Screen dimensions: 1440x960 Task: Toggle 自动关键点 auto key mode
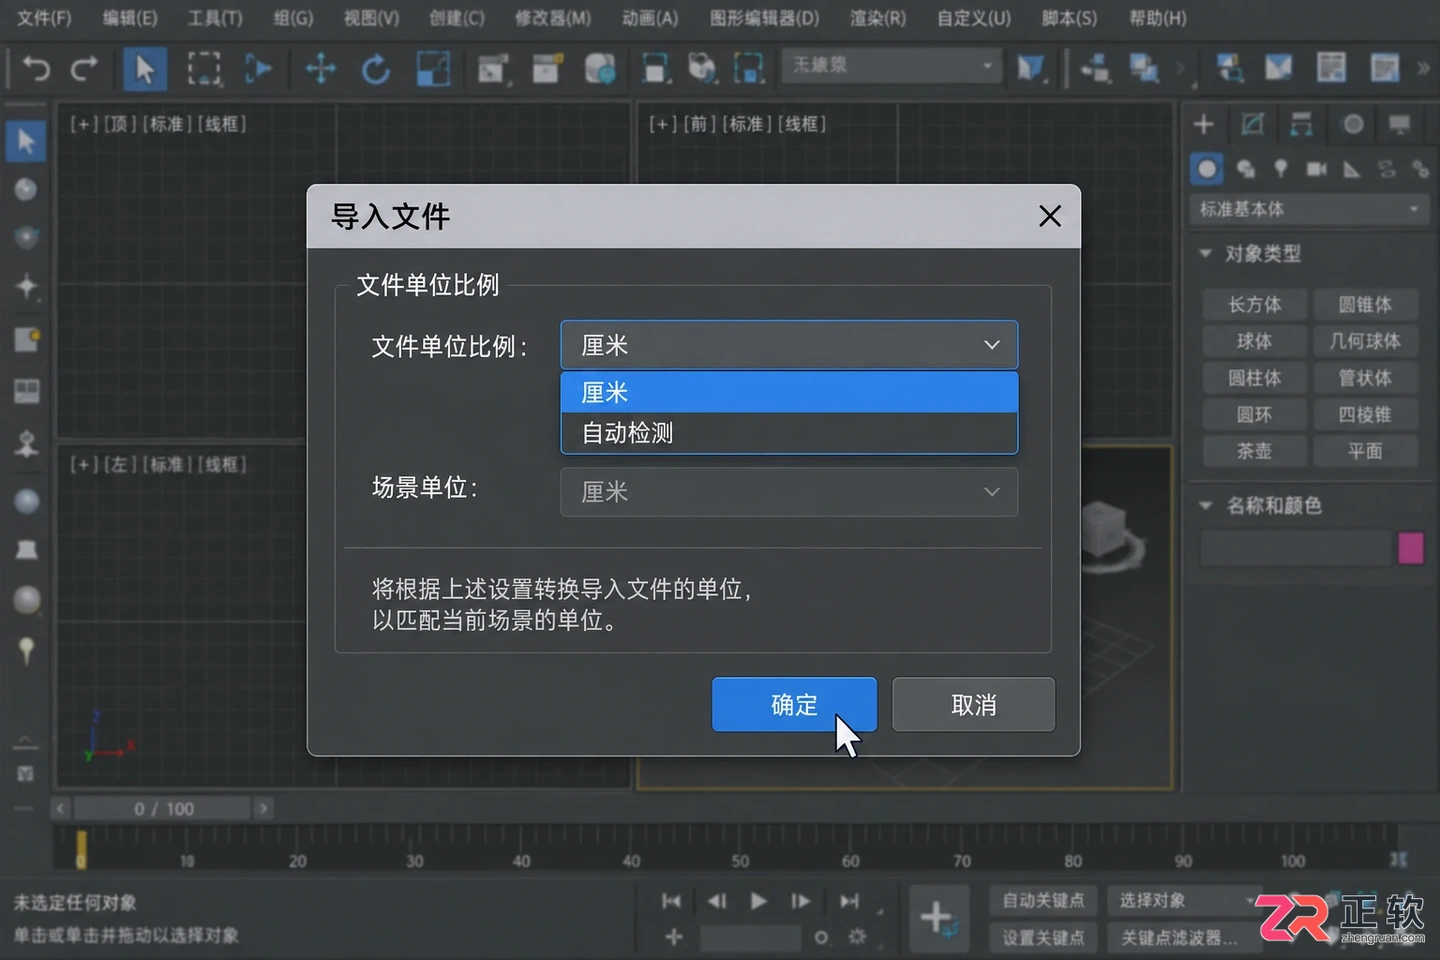coord(1043,901)
